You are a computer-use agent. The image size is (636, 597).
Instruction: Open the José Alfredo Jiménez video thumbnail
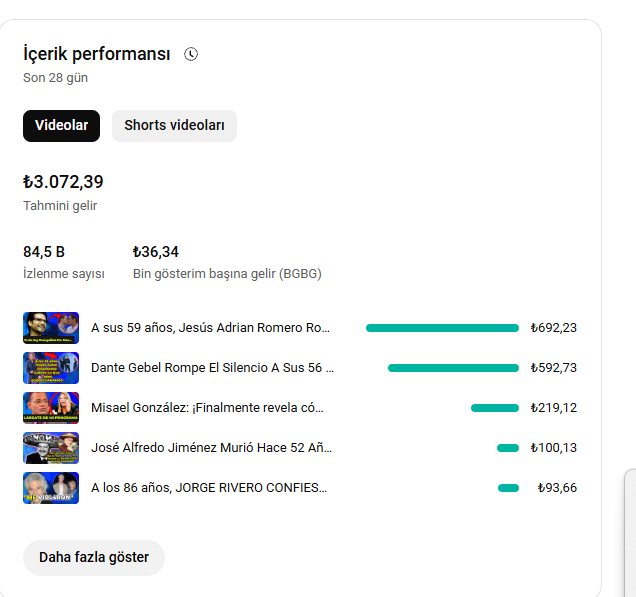pyautogui.click(x=51, y=448)
